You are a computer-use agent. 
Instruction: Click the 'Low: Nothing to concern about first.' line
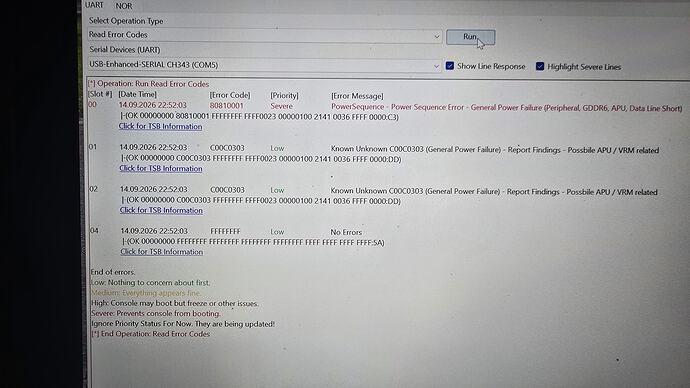(x=150, y=282)
